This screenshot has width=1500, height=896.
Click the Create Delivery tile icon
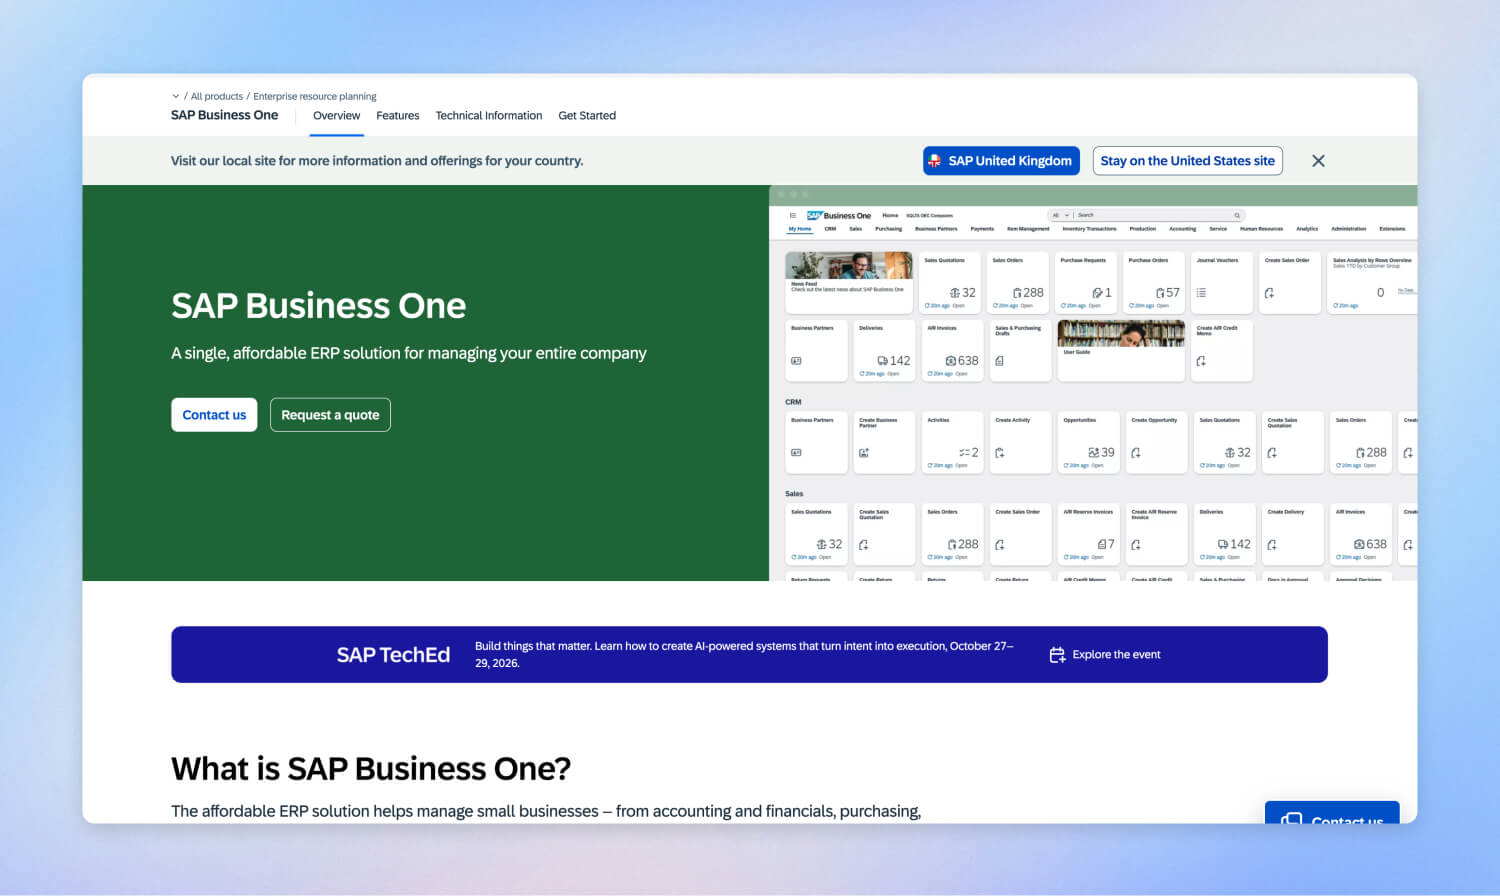coord(1272,545)
